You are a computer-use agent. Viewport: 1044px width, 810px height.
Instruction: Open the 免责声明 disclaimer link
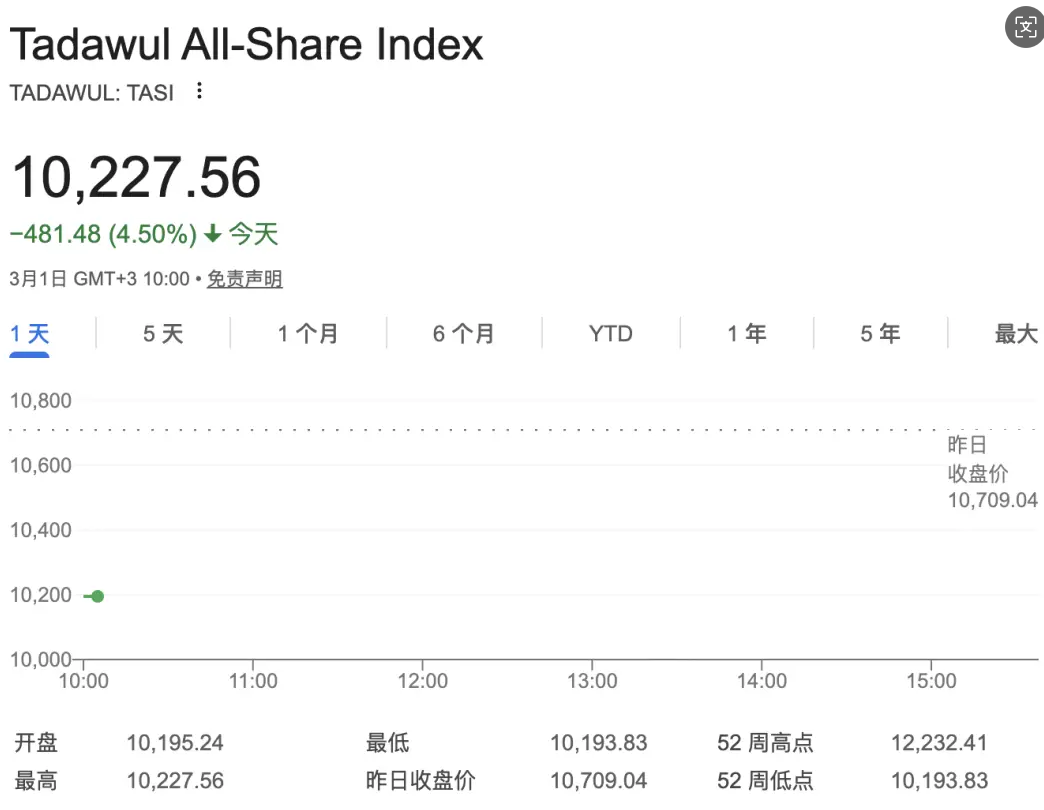[245, 279]
